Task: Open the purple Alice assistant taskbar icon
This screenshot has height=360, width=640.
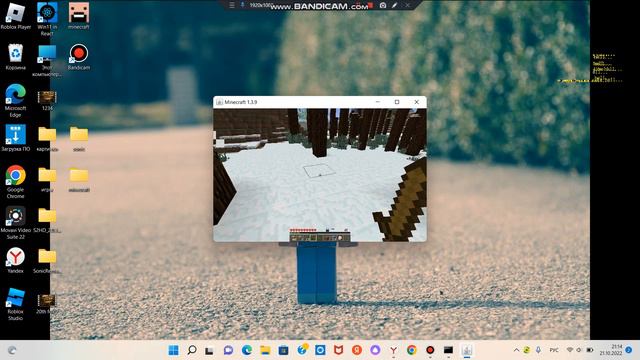Action: pos(375,350)
